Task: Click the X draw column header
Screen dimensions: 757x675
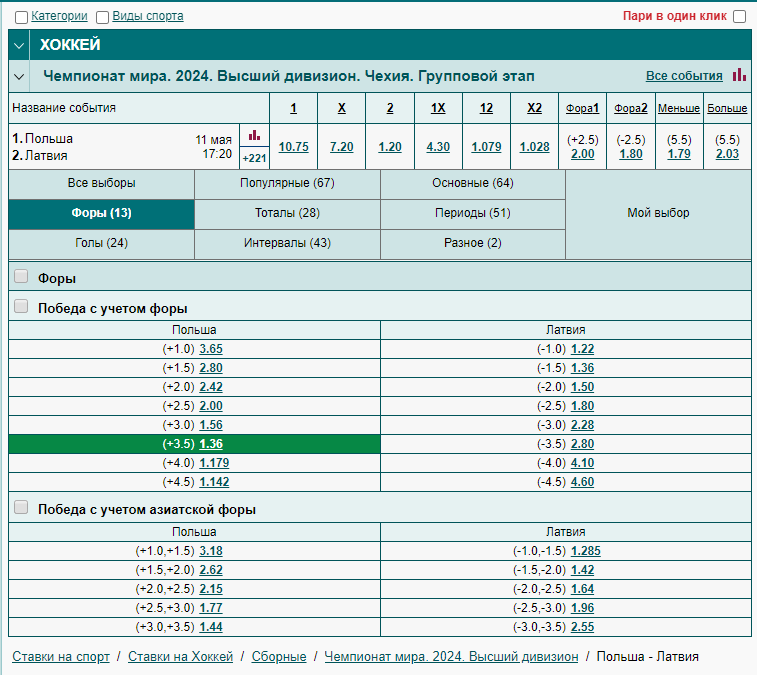Action: coord(341,108)
